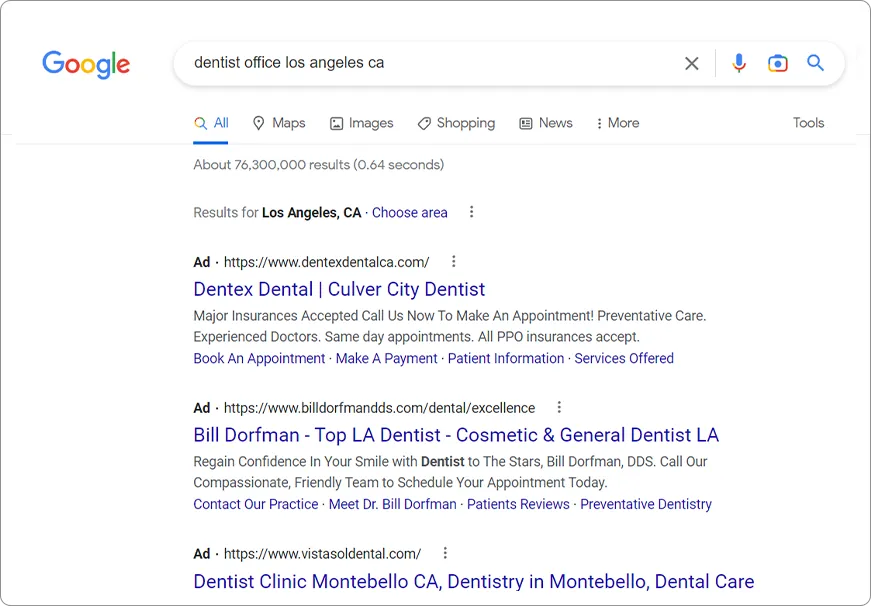Screen dimensions: 871x606
Task: Open the Services Offered sitelink
Action: pos(624,358)
